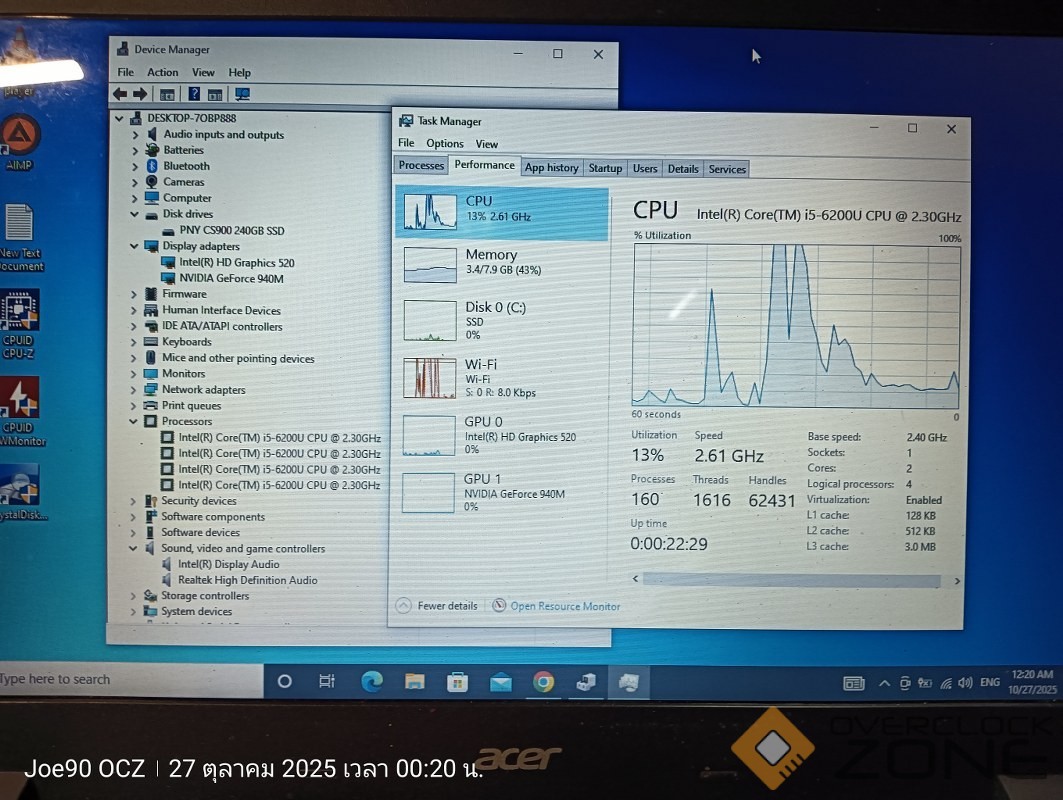Click the Wi-Fi network tray icon
This screenshot has width=1063, height=800.
(x=946, y=683)
